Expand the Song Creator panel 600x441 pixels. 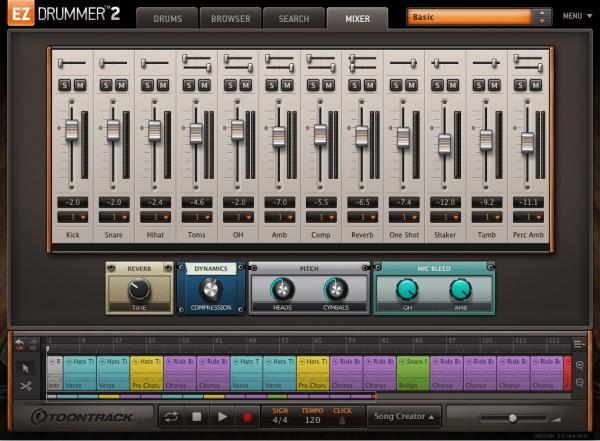point(404,416)
